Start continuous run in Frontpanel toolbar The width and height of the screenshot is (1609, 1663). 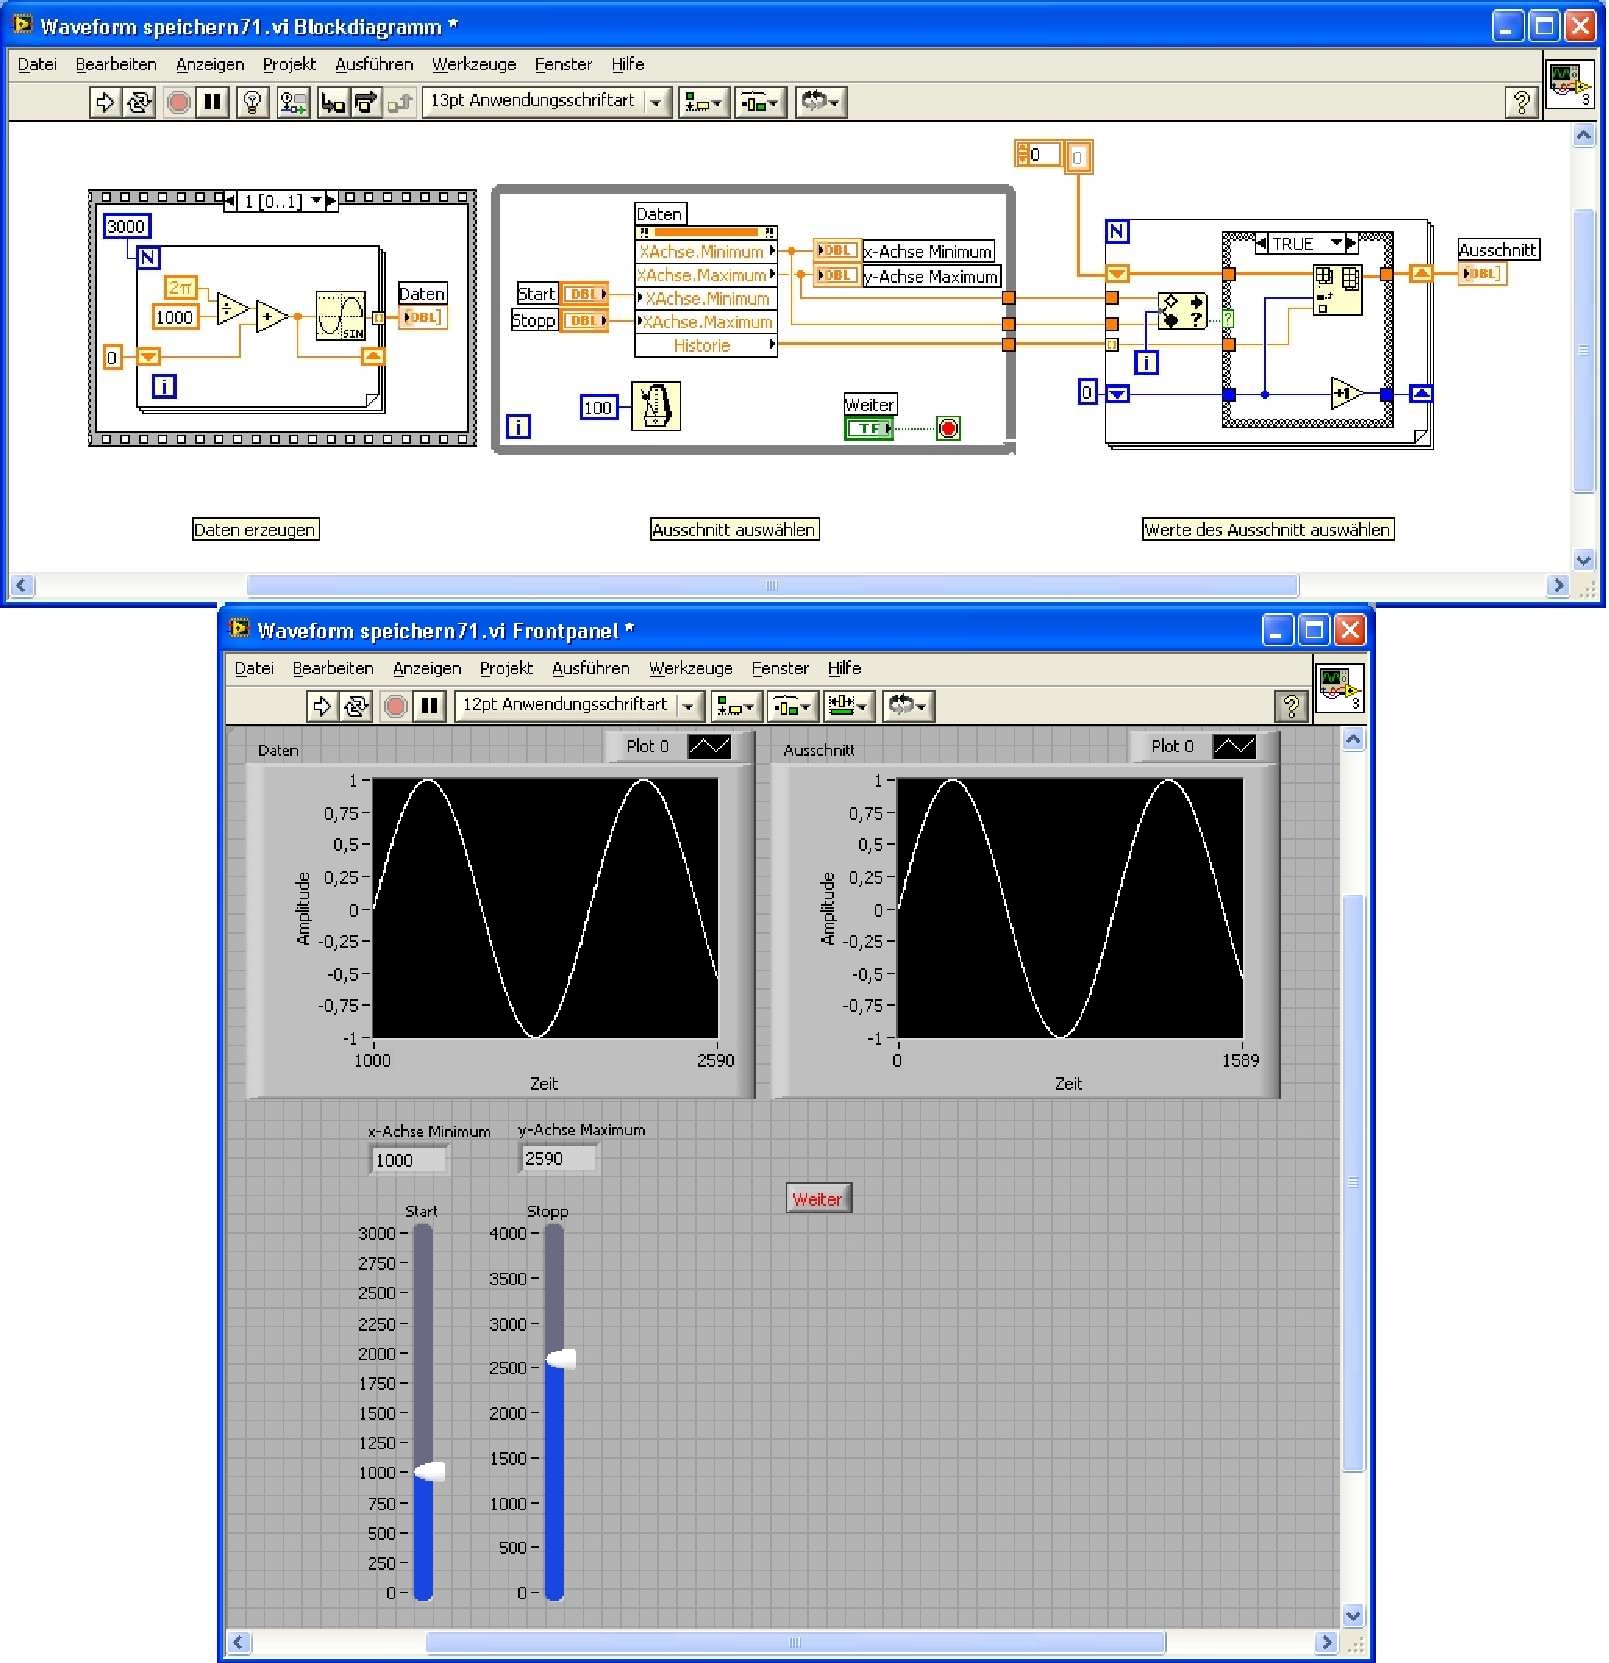click(355, 706)
